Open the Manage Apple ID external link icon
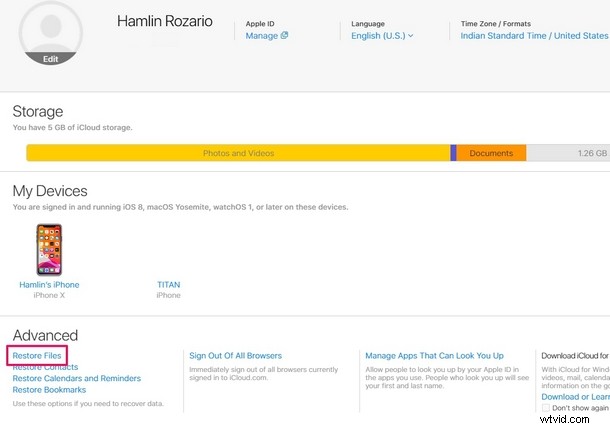610x429 pixels. (284, 35)
